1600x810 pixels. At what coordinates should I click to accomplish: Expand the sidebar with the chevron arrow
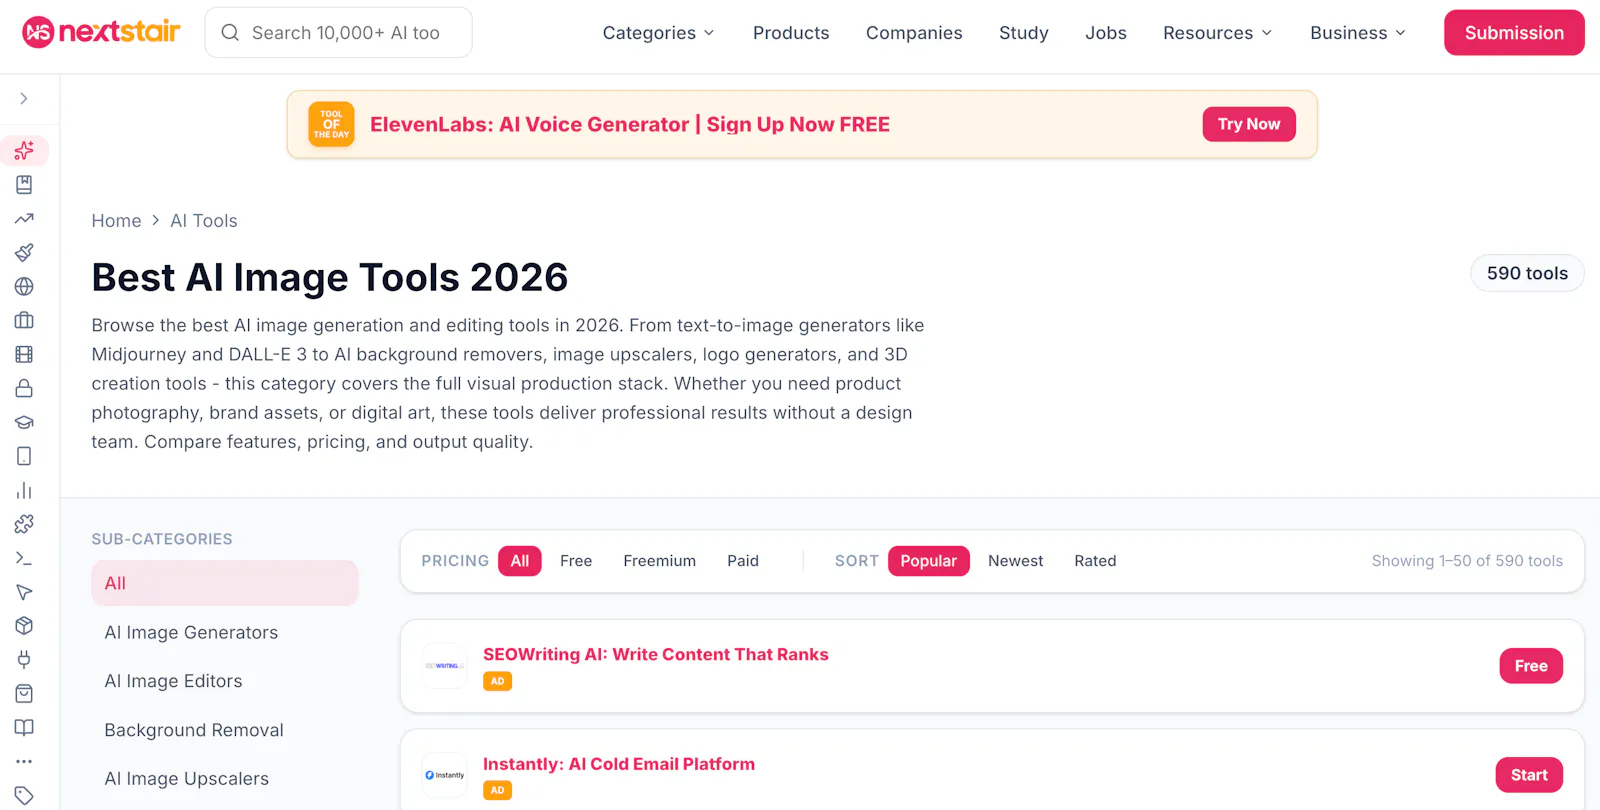coord(24,99)
